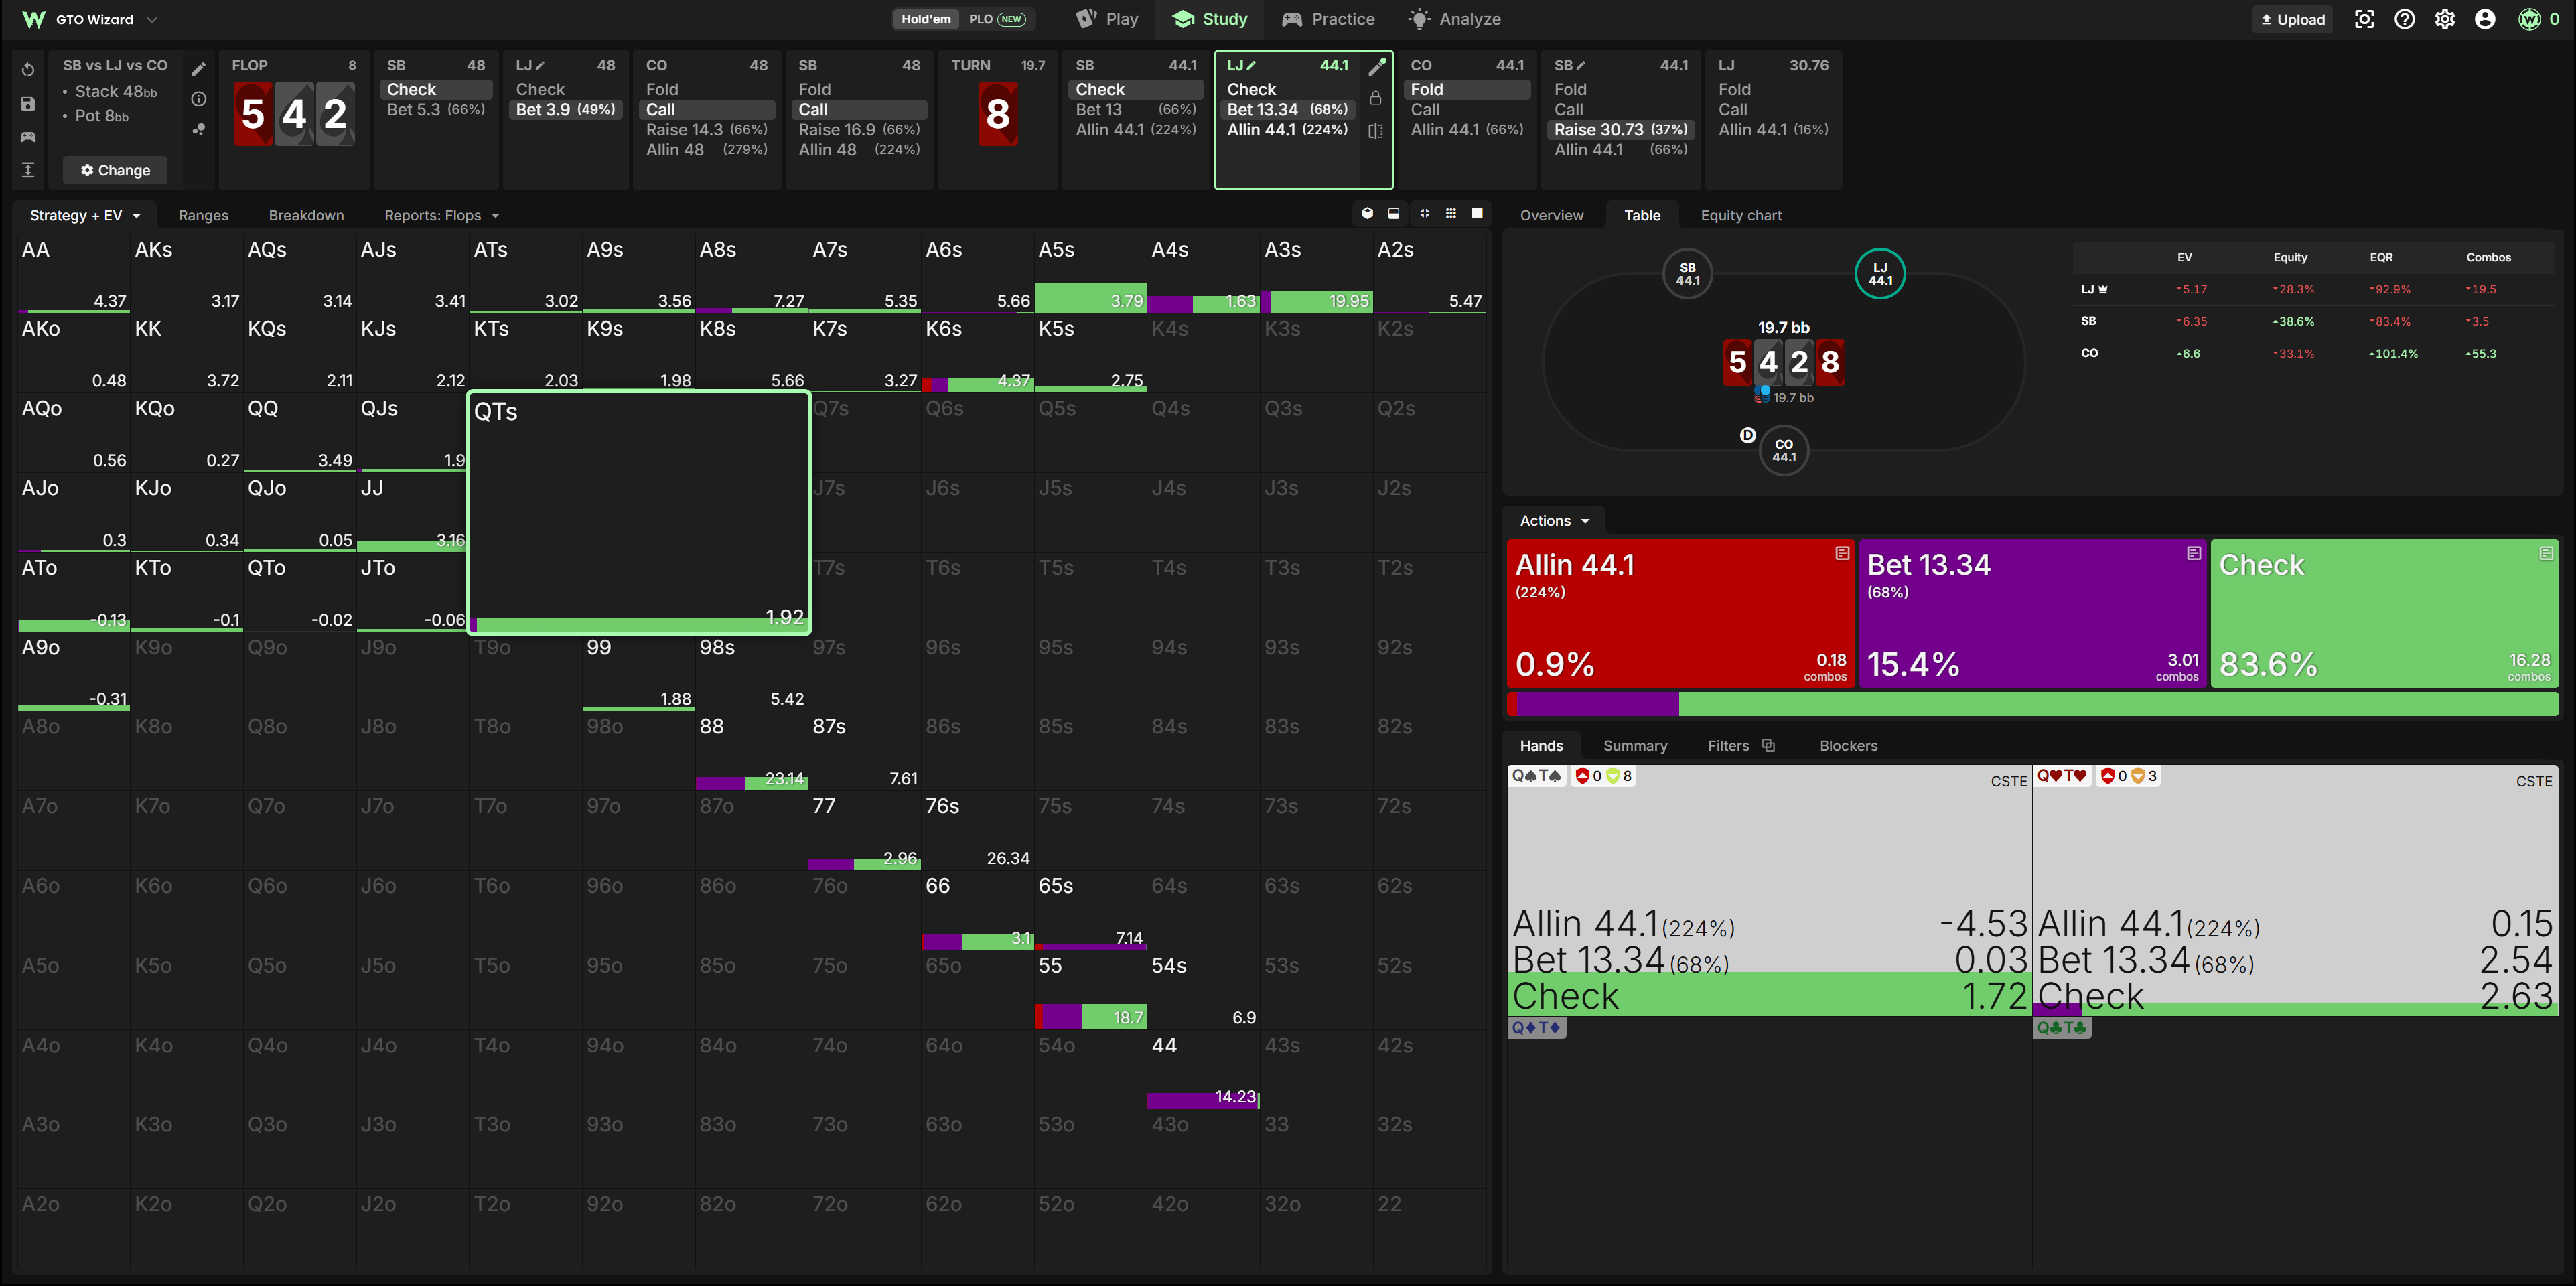
Task: Select the Bet 13.34 action card
Action: 2032,613
